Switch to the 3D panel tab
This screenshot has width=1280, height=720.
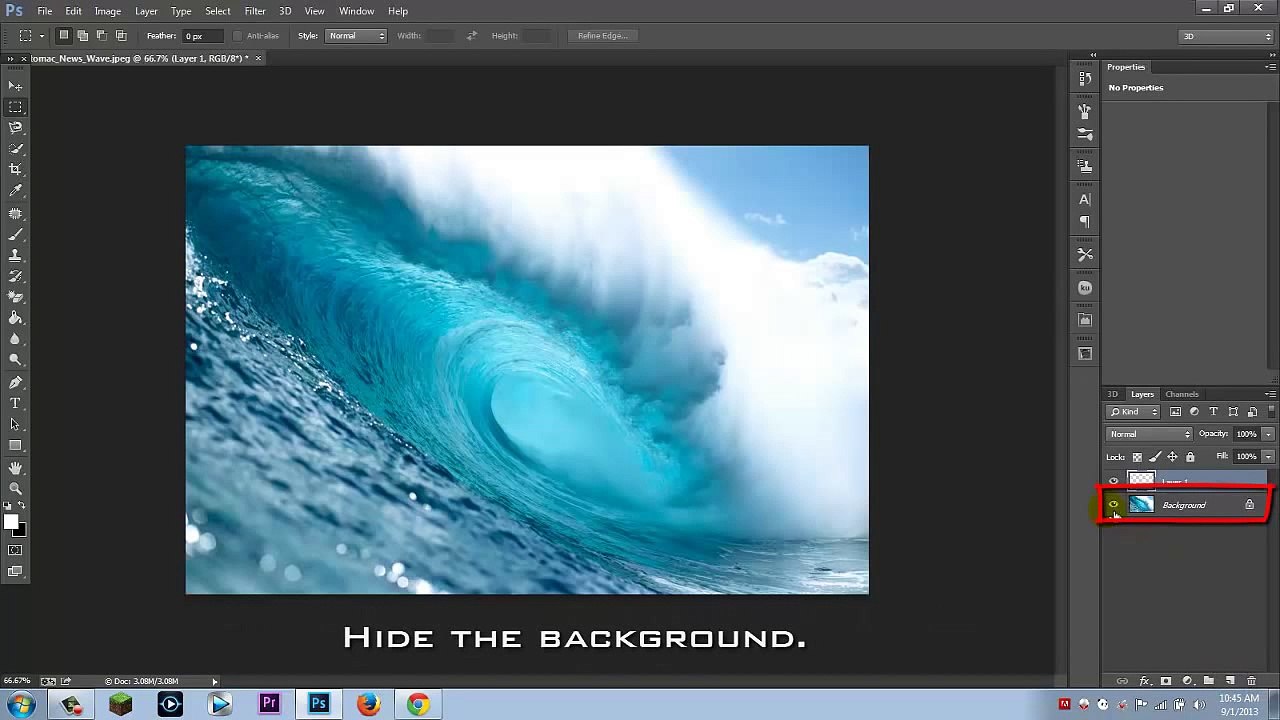[x=1112, y=394]
